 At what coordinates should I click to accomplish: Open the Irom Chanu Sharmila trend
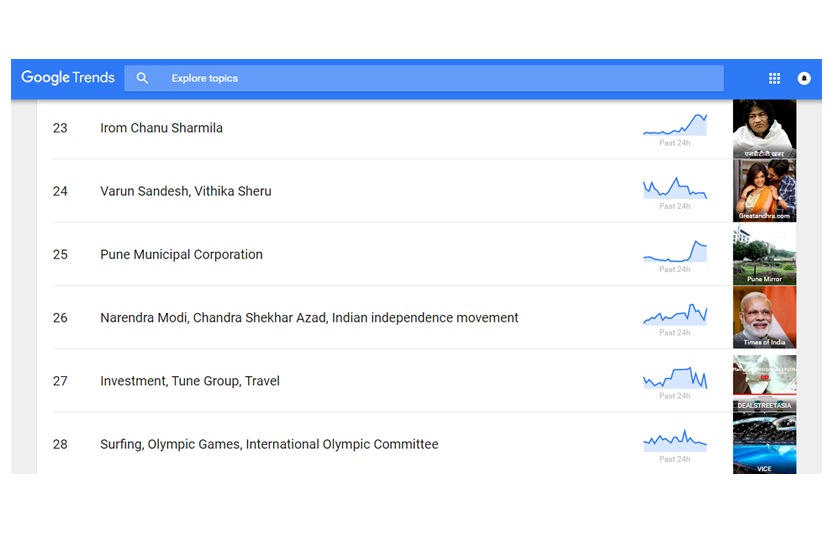tap(161, 128)
